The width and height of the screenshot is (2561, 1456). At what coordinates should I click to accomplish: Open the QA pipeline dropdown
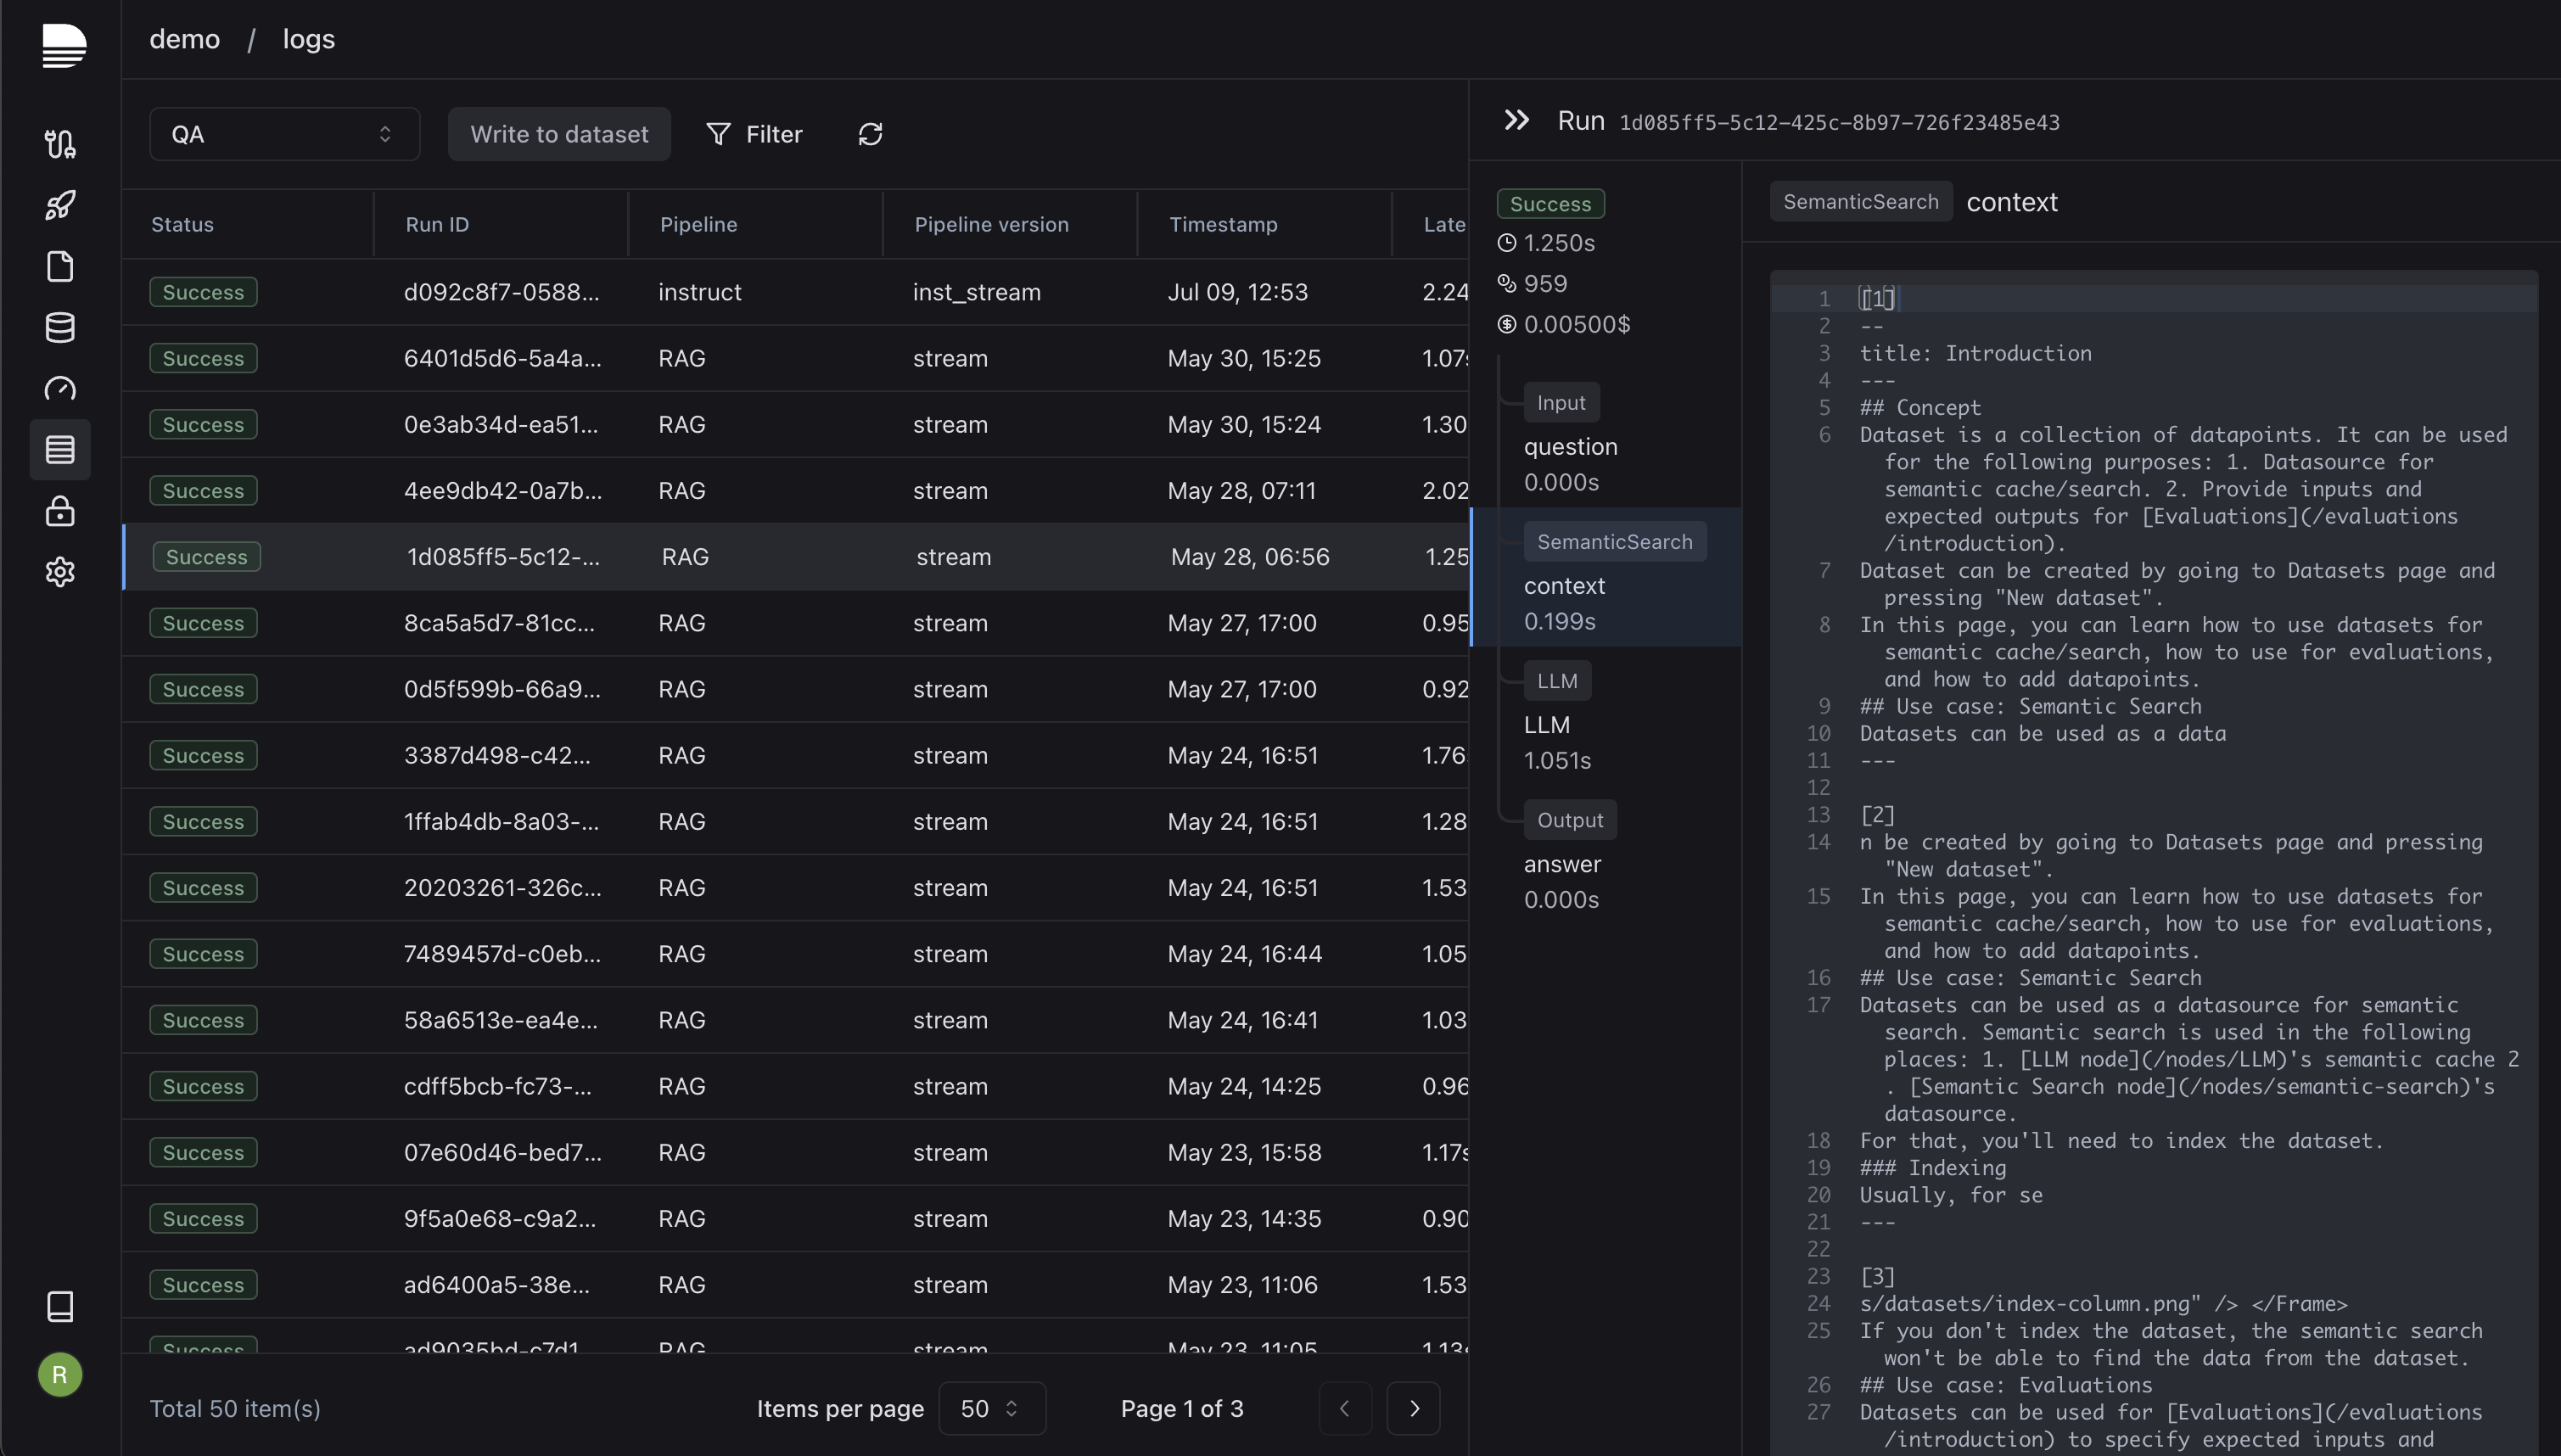pos(284,134)
